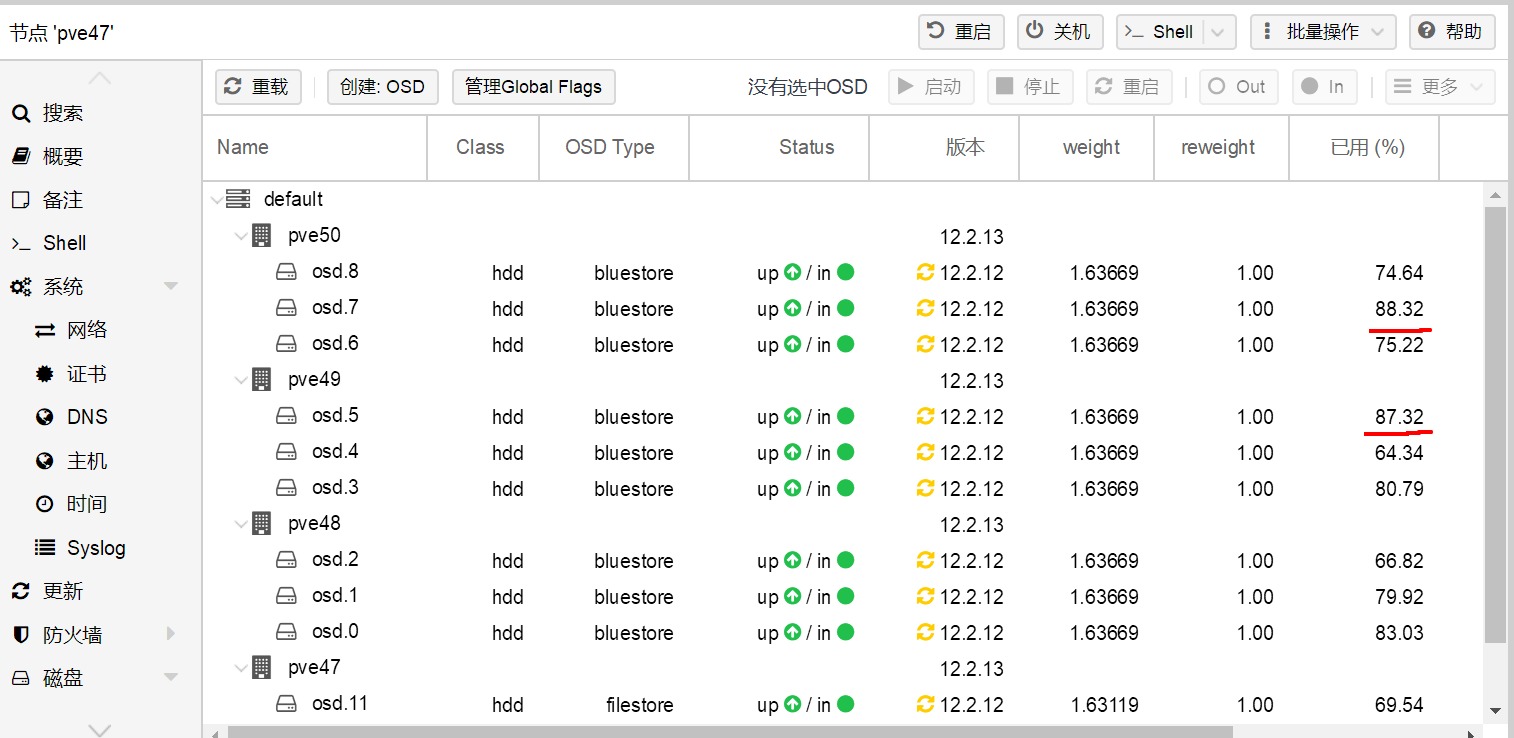The width and height of the screenshot is (1514, 738).
Task: Select the osd.8 row
Action: coord(843,272)
